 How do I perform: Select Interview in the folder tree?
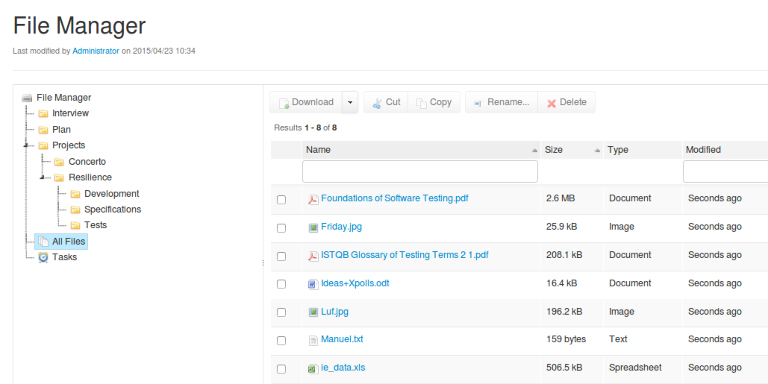(71, 113)
